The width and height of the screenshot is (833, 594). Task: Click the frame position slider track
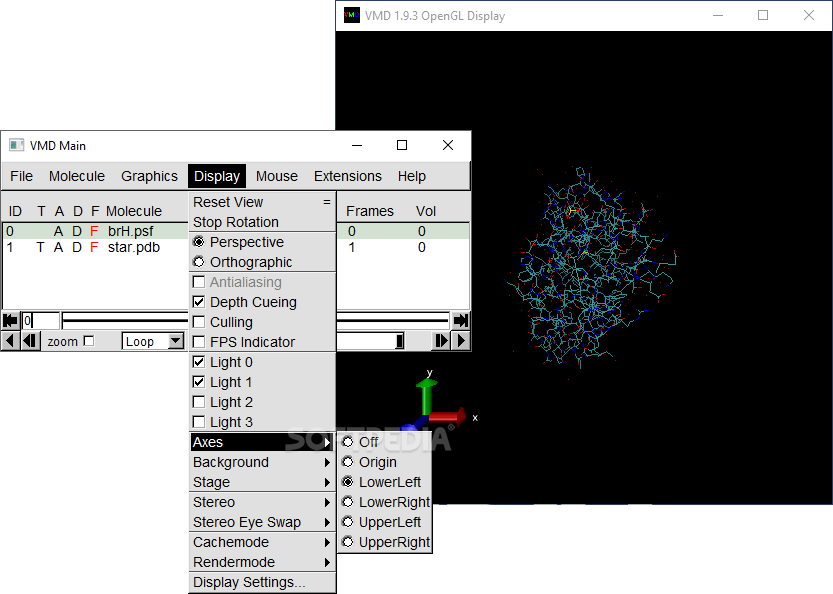point(255,320)
